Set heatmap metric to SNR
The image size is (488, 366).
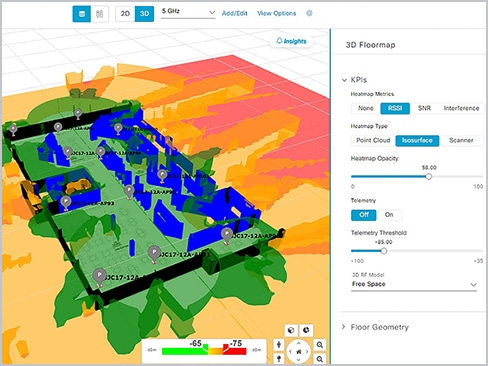click(x=424, y=108)
